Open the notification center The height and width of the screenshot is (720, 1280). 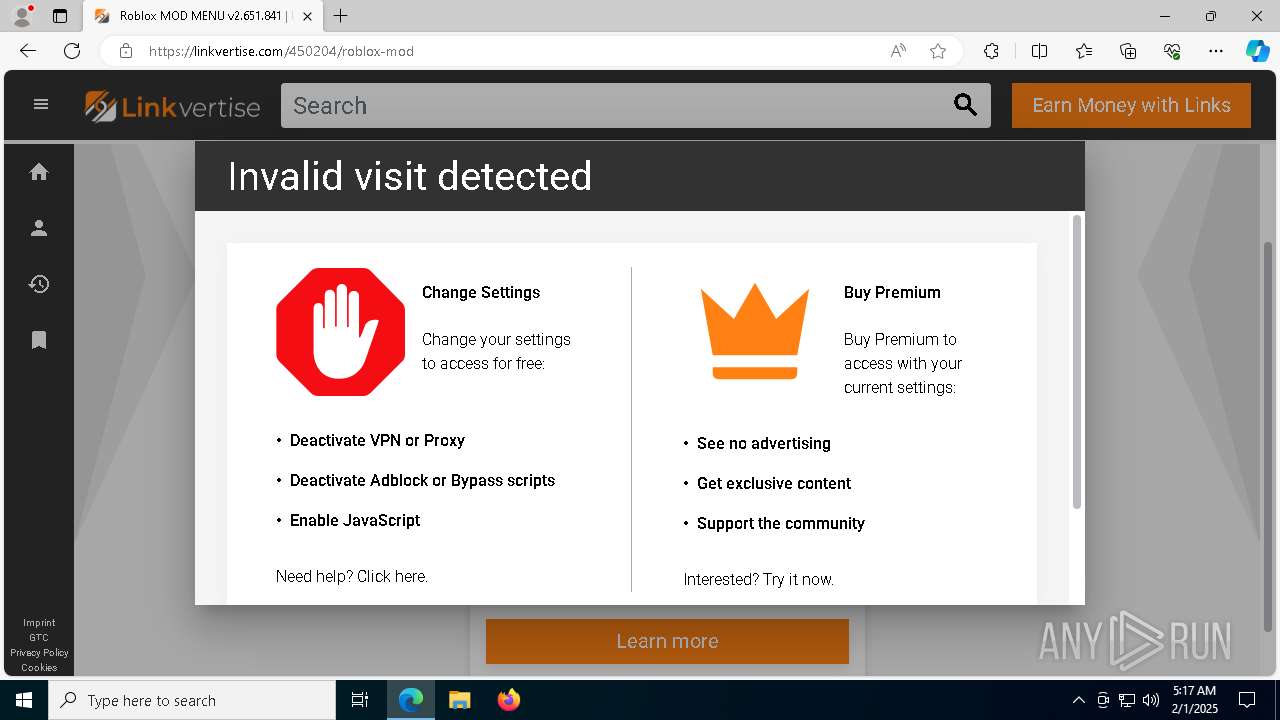point(1247,700)
